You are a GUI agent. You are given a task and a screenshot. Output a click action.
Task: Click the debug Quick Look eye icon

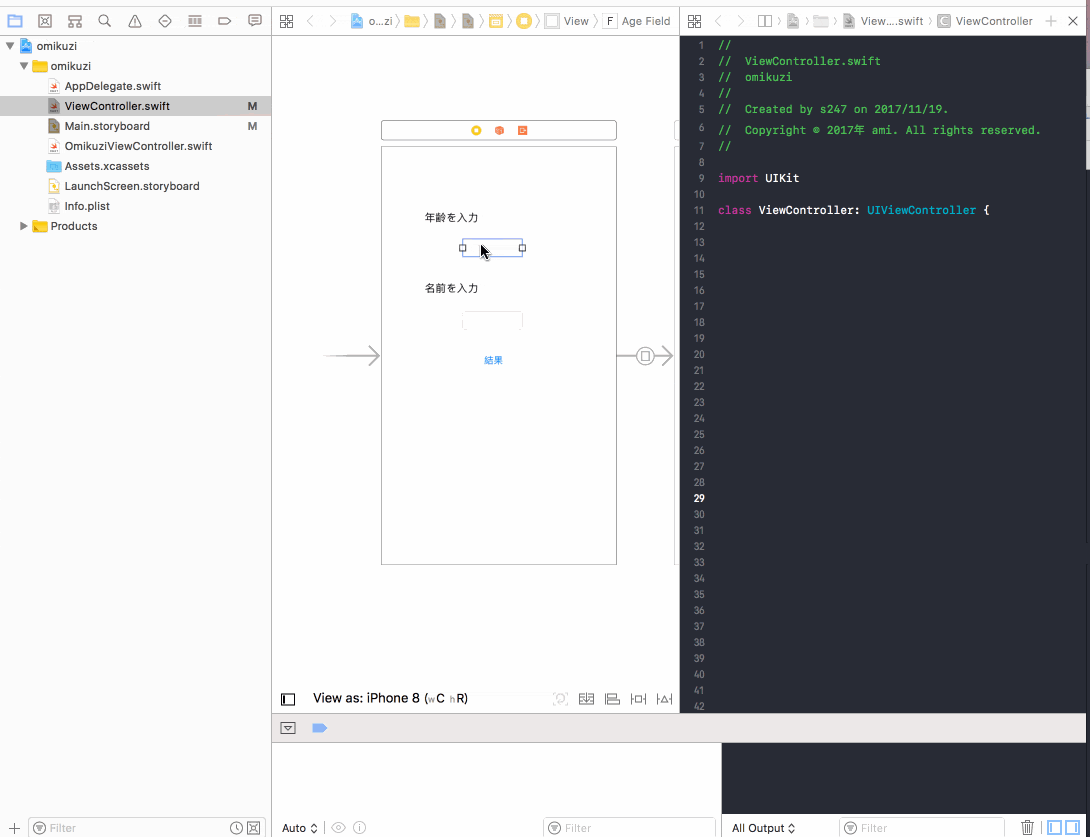click(339, 827)
